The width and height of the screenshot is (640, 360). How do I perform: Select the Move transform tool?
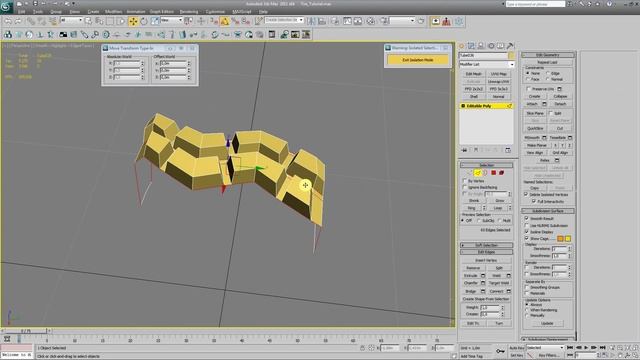[133, 21]
